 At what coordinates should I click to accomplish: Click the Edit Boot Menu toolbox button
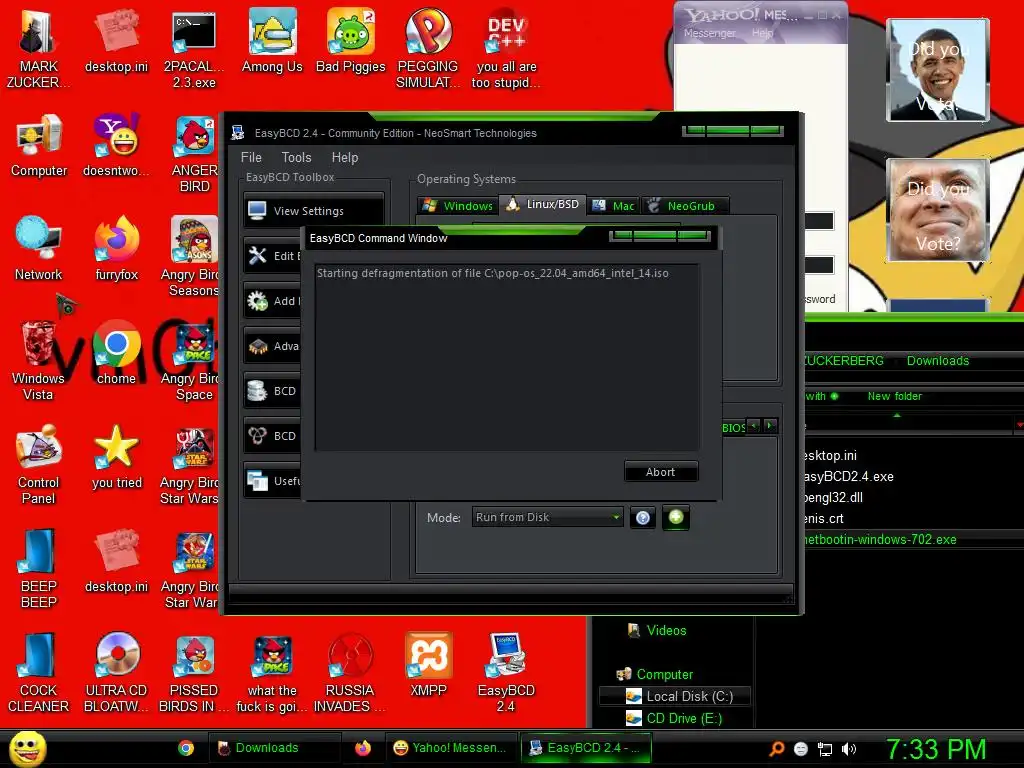coord(272,255)
